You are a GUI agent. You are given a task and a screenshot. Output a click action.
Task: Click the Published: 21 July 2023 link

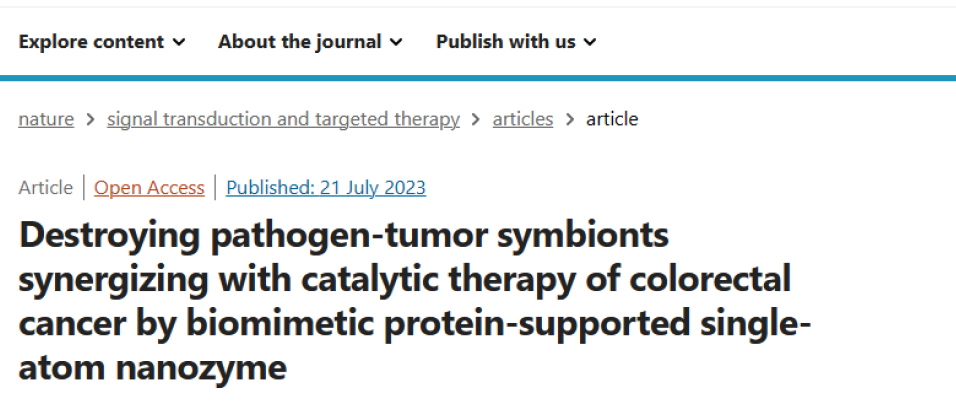pos(326,187)
